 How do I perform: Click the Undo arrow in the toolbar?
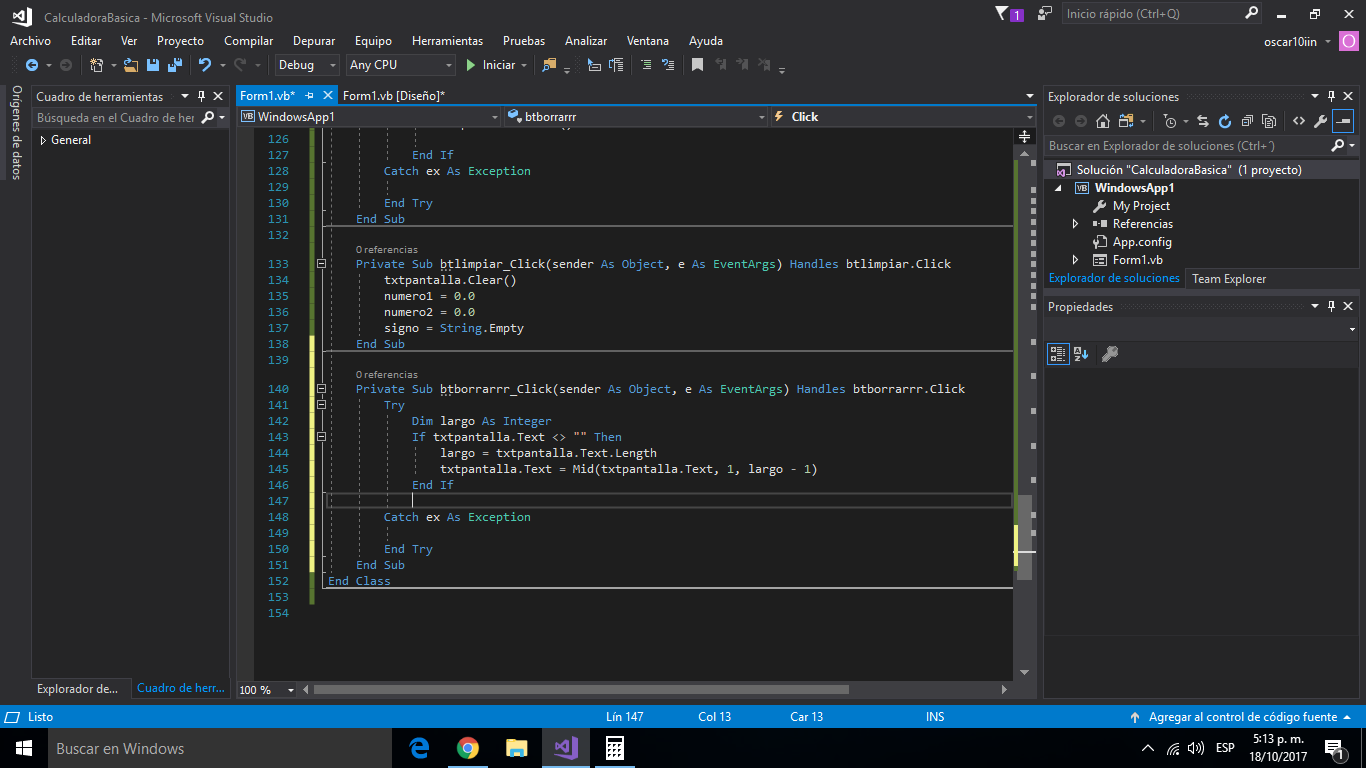click(x=205, y=65)
